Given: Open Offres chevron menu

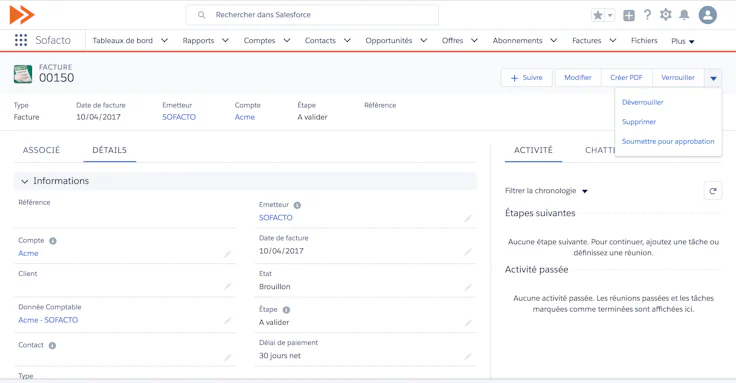Looking at the screenshot, I should point(475,40).
